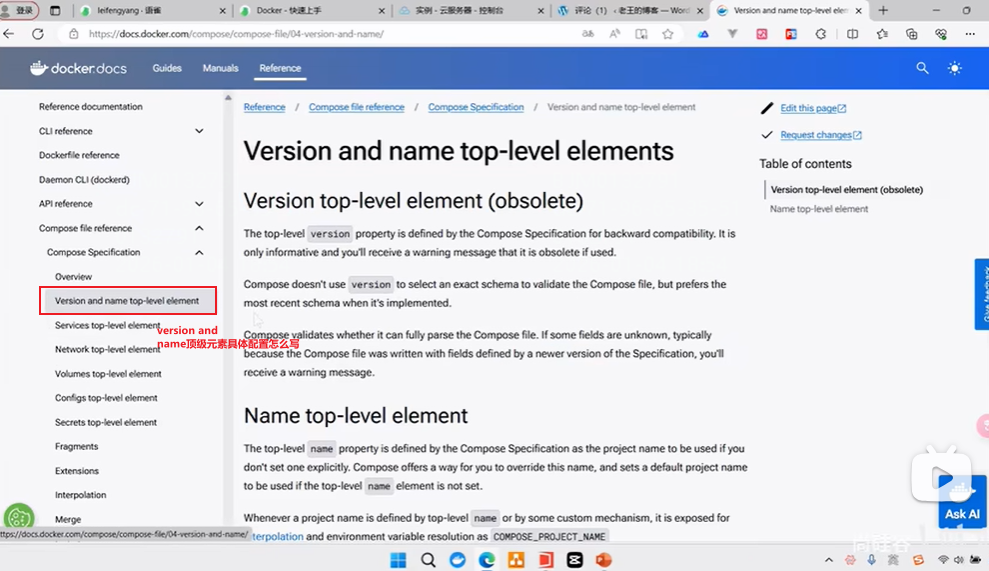Expand the CLI reference section
The width and height of the screenshot is (989, 571).
pos(199,131)
